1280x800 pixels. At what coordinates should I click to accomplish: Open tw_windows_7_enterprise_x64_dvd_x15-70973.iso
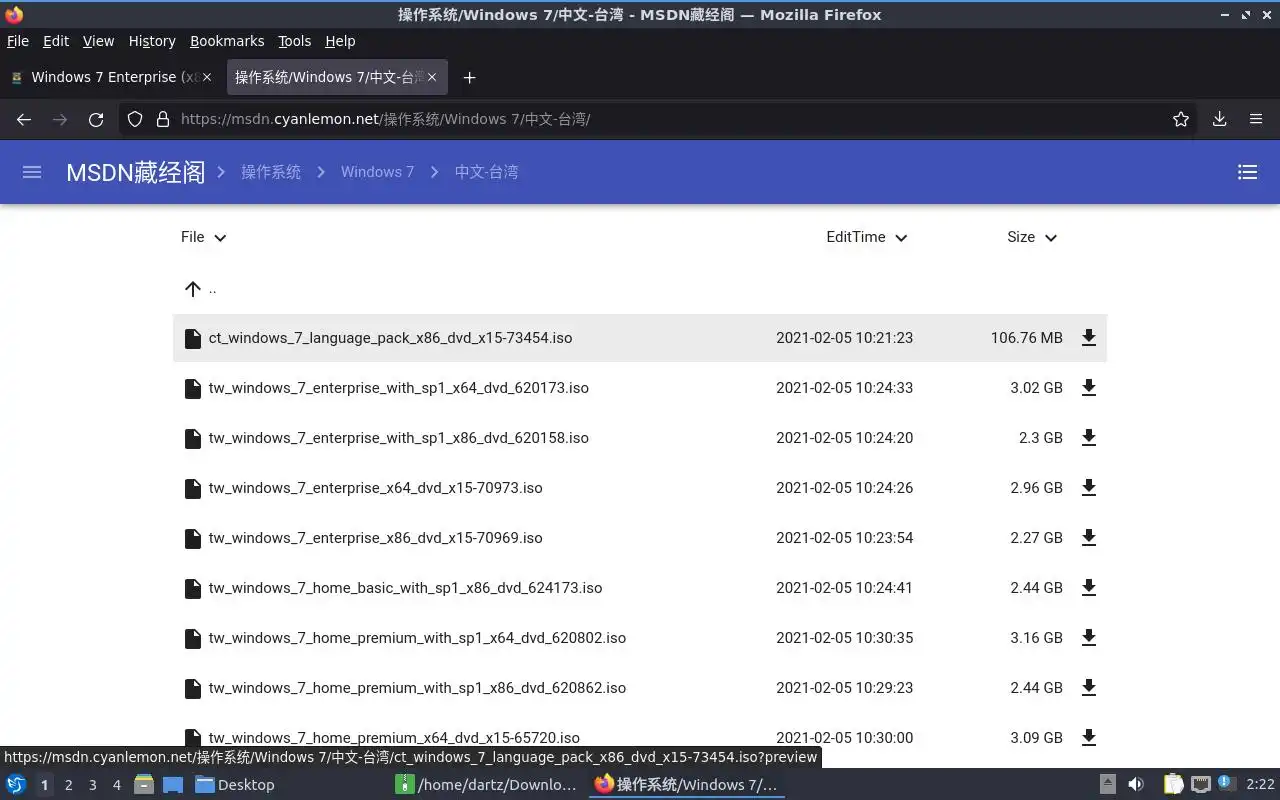tap(376, 488)
